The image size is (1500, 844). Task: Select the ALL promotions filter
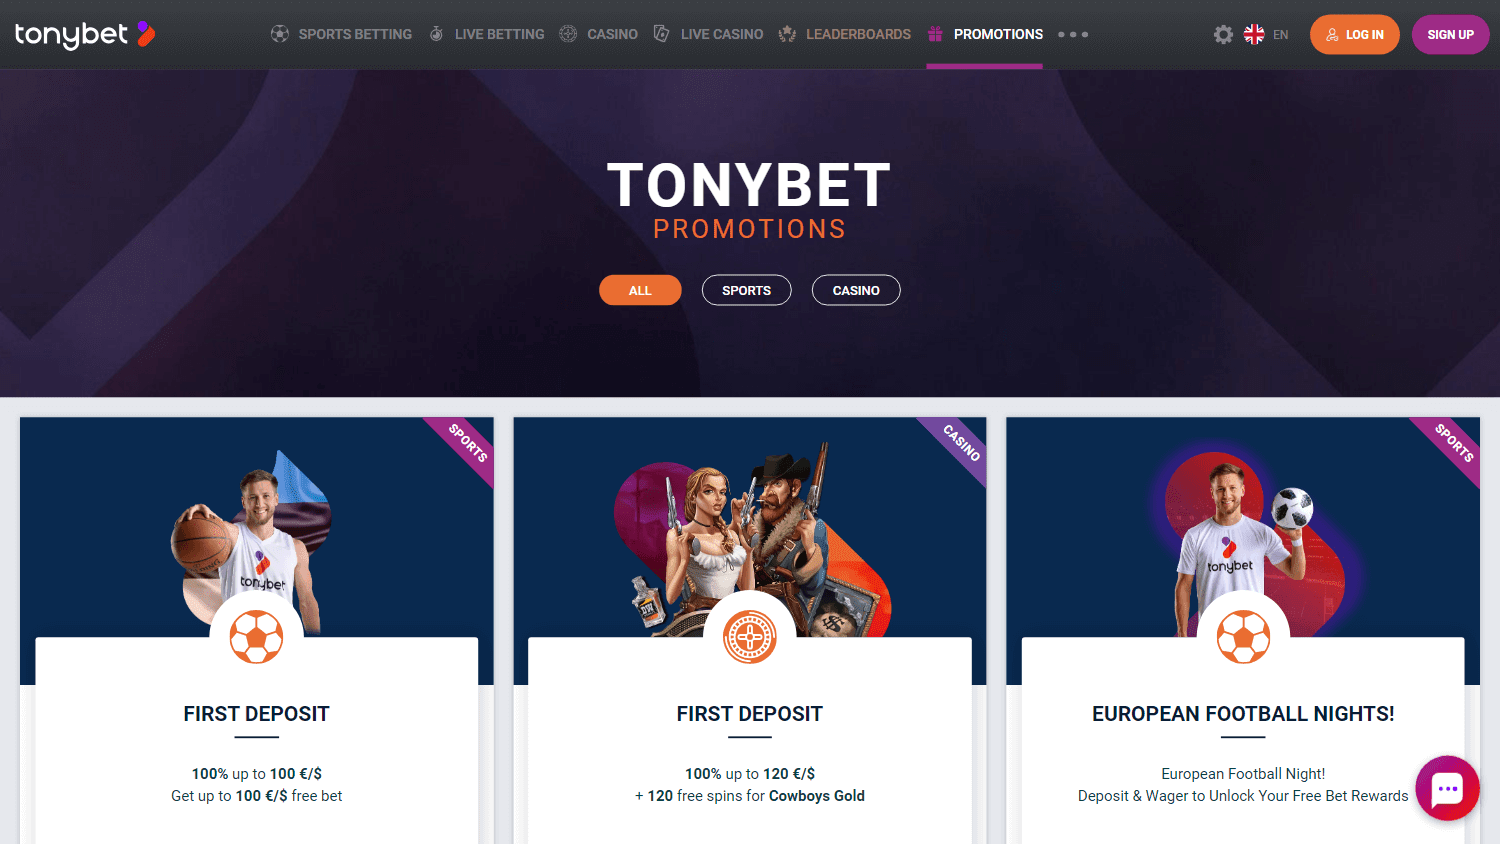[x=640, y=290]
